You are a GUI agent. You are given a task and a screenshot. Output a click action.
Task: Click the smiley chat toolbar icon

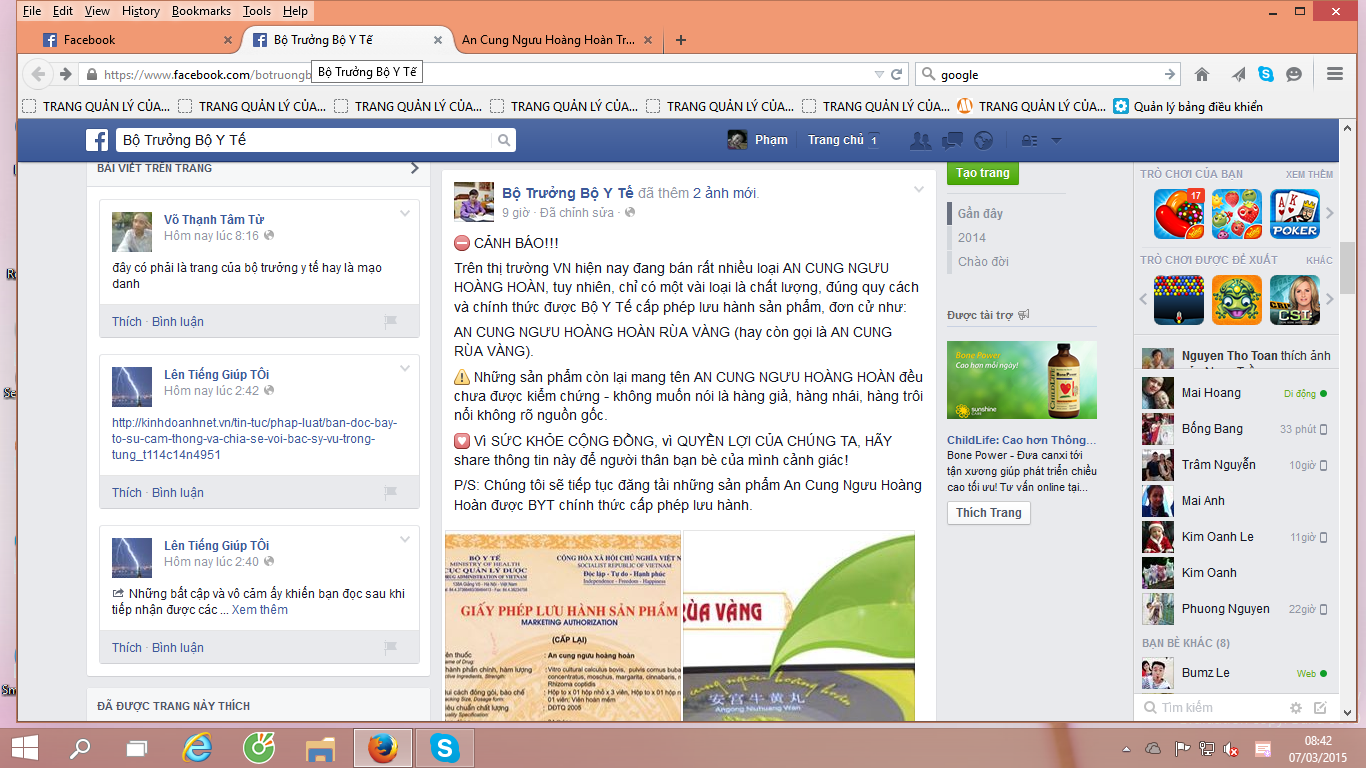[1294, 74]
